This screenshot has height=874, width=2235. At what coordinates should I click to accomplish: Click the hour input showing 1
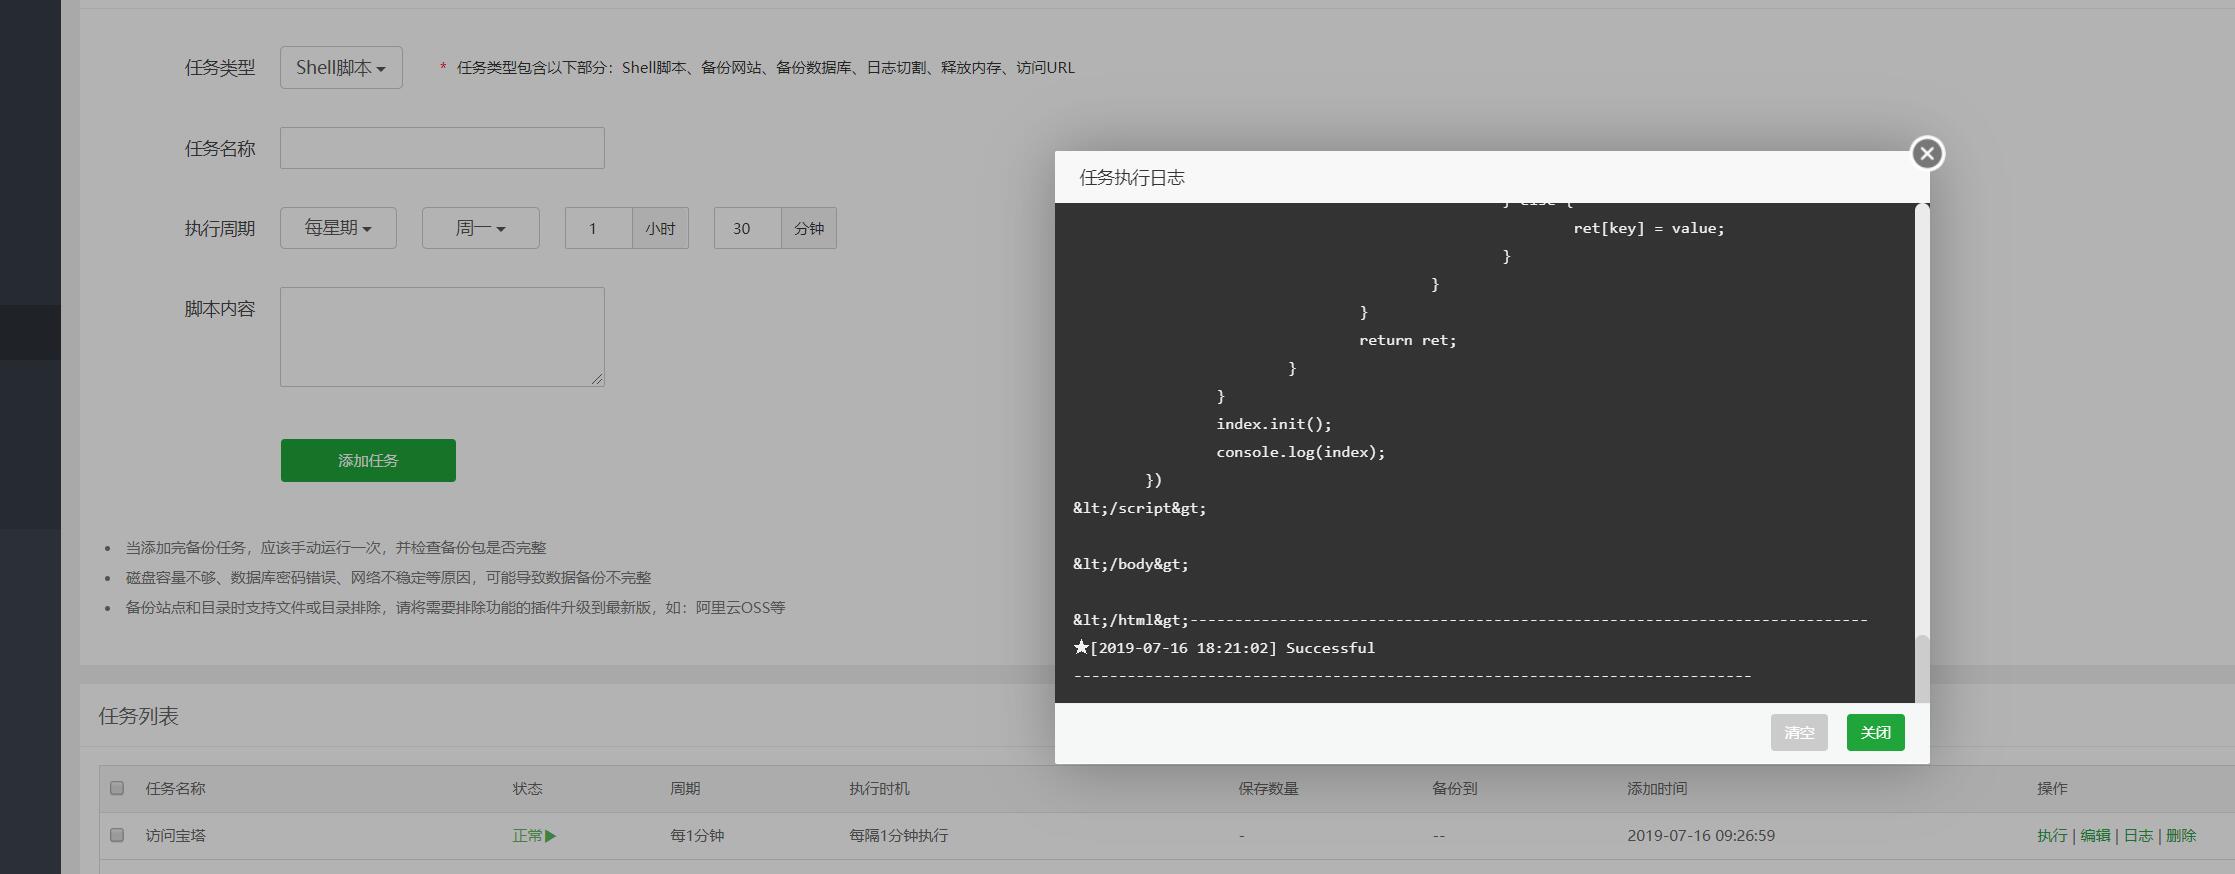(598, 228)
